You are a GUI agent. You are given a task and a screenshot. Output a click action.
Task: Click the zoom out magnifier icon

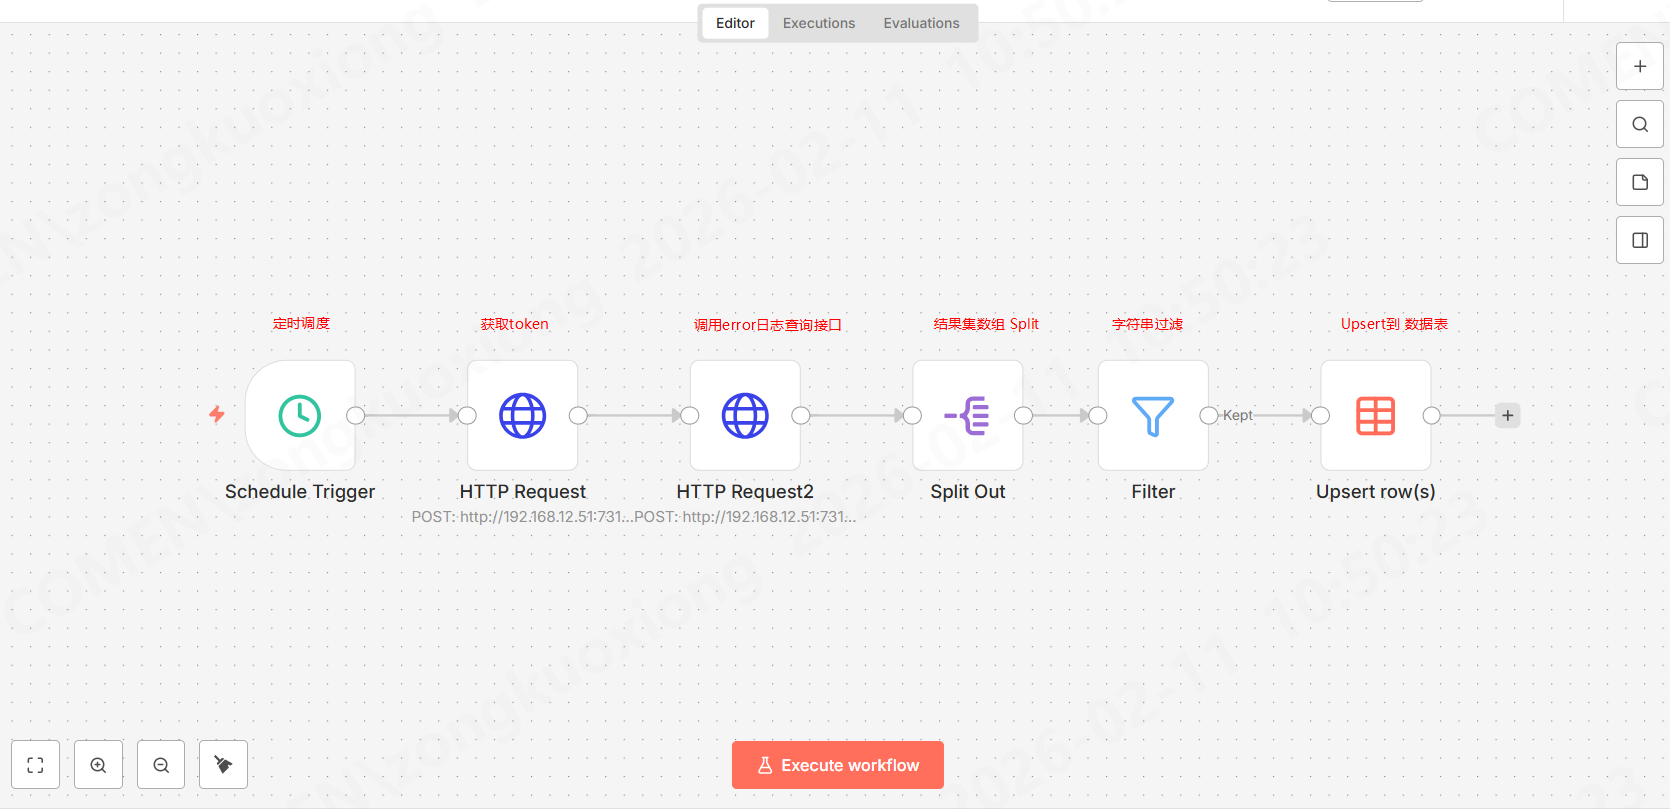point(161,765)
